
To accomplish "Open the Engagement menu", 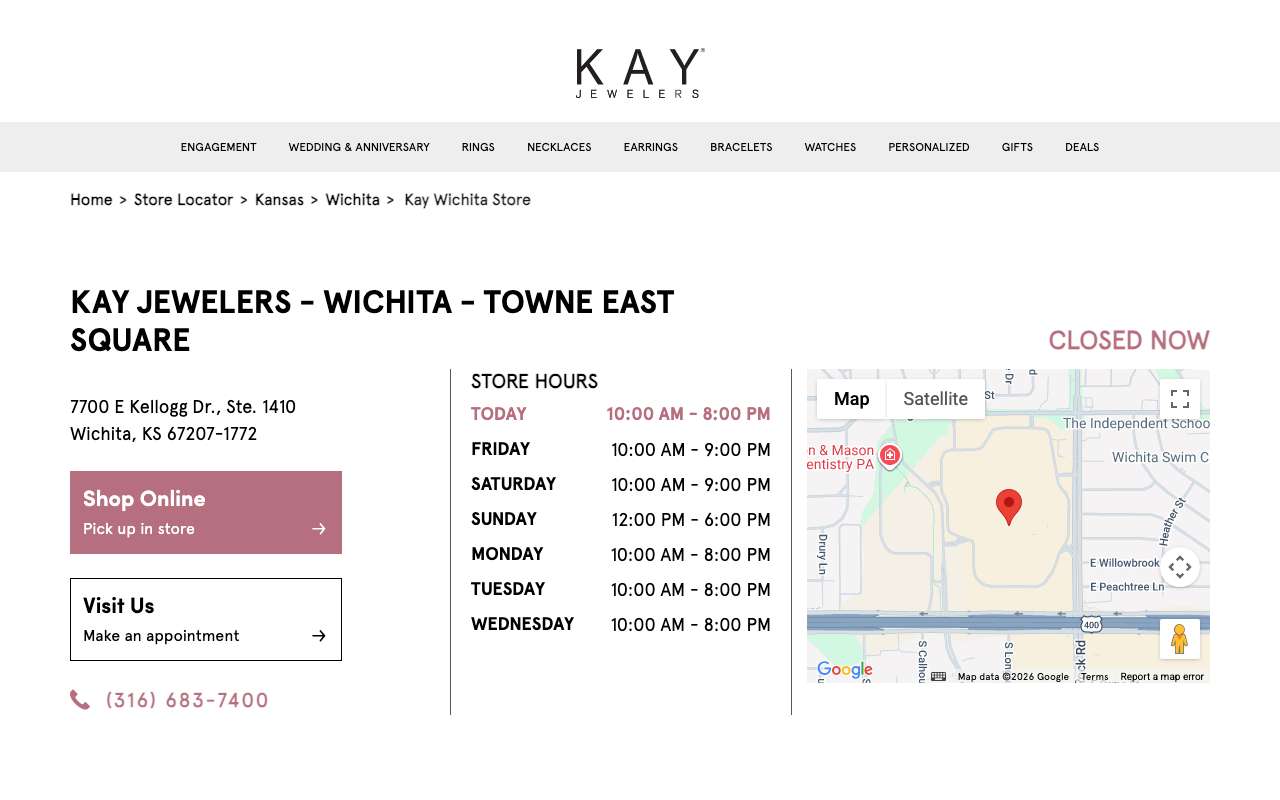I will [x=218, y=147].
